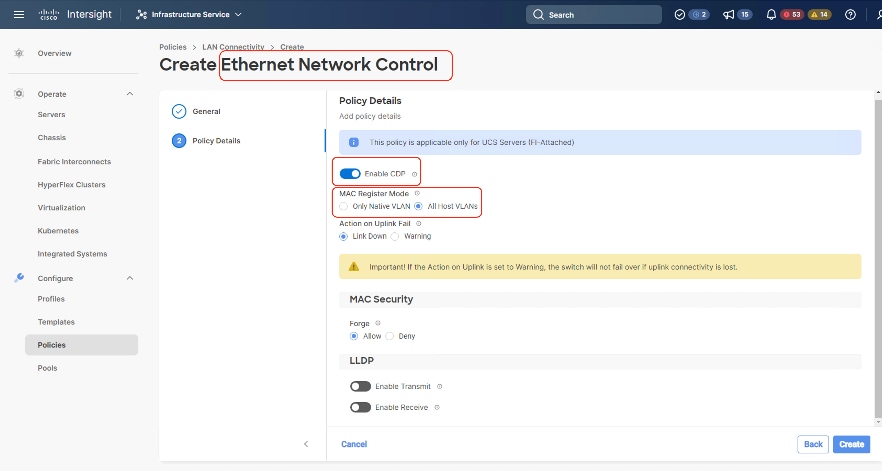
Task: Click the Search input field
Action: coord(594,15)
